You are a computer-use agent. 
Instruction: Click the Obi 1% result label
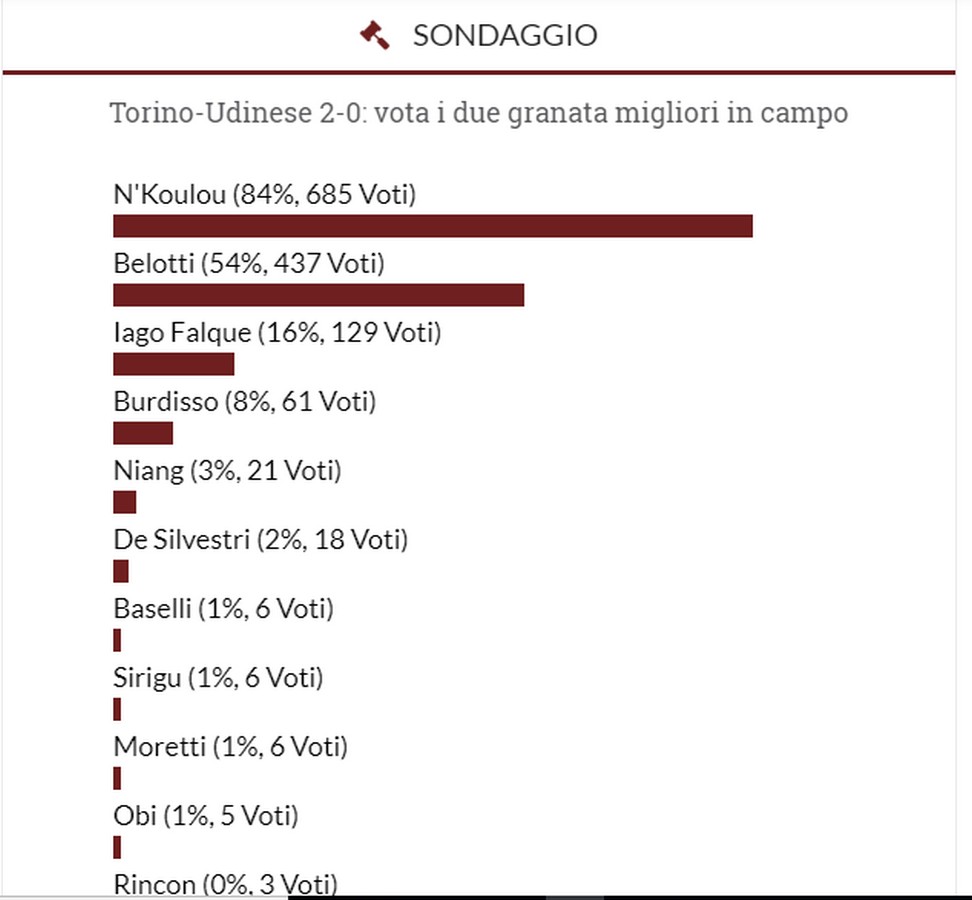[206, 816]
